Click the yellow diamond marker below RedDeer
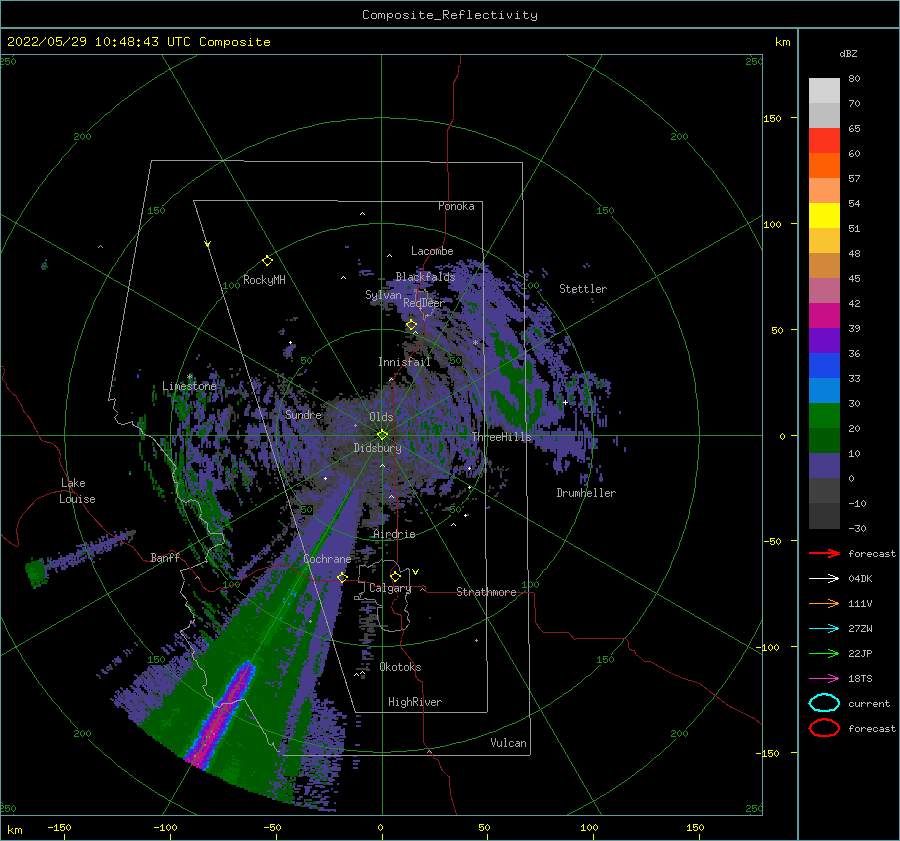The height and width of the screenshot is (841, 900). pos(412,325)
